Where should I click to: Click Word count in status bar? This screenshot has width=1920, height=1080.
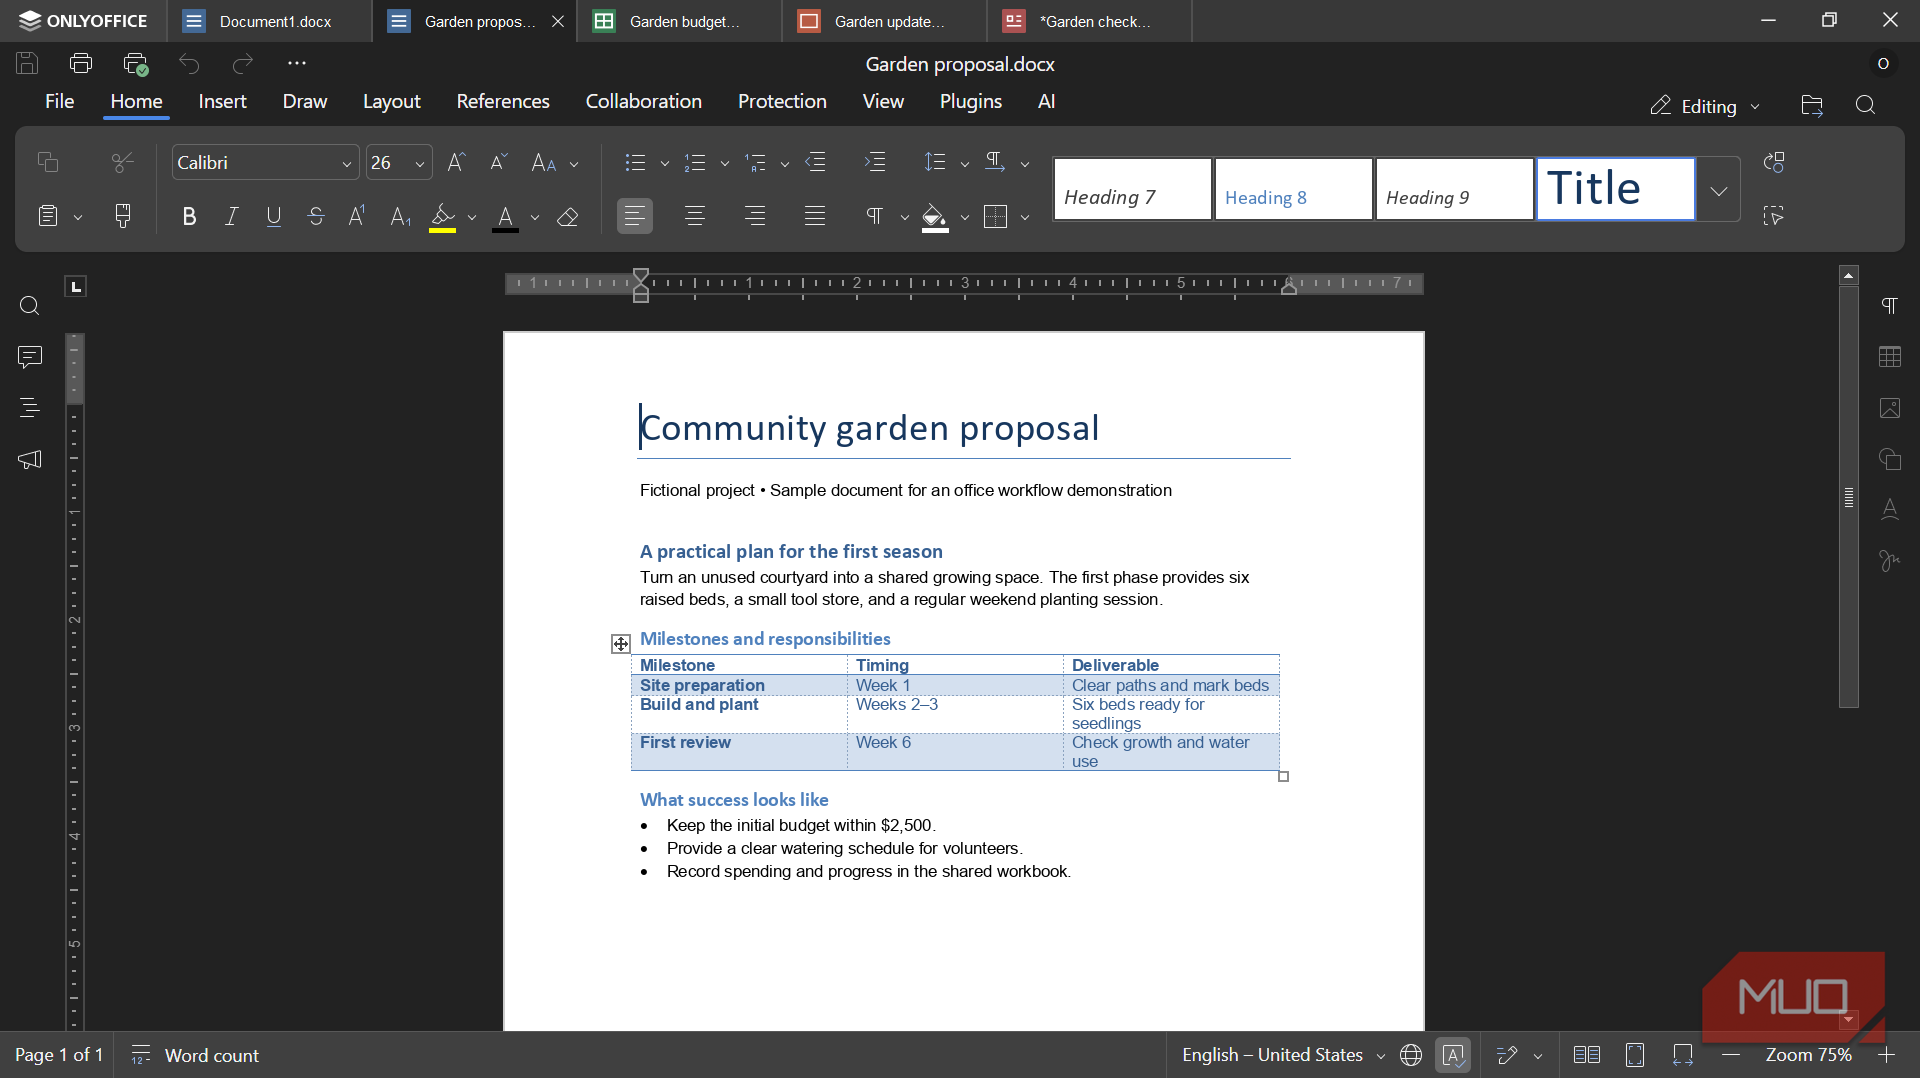point(195,1055)
